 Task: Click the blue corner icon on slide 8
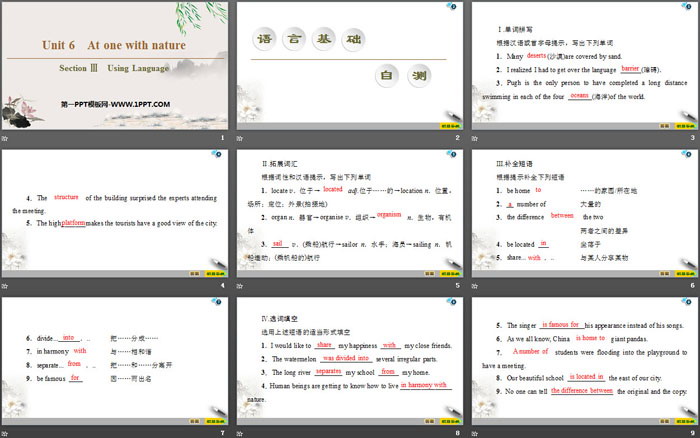point(452,302)
